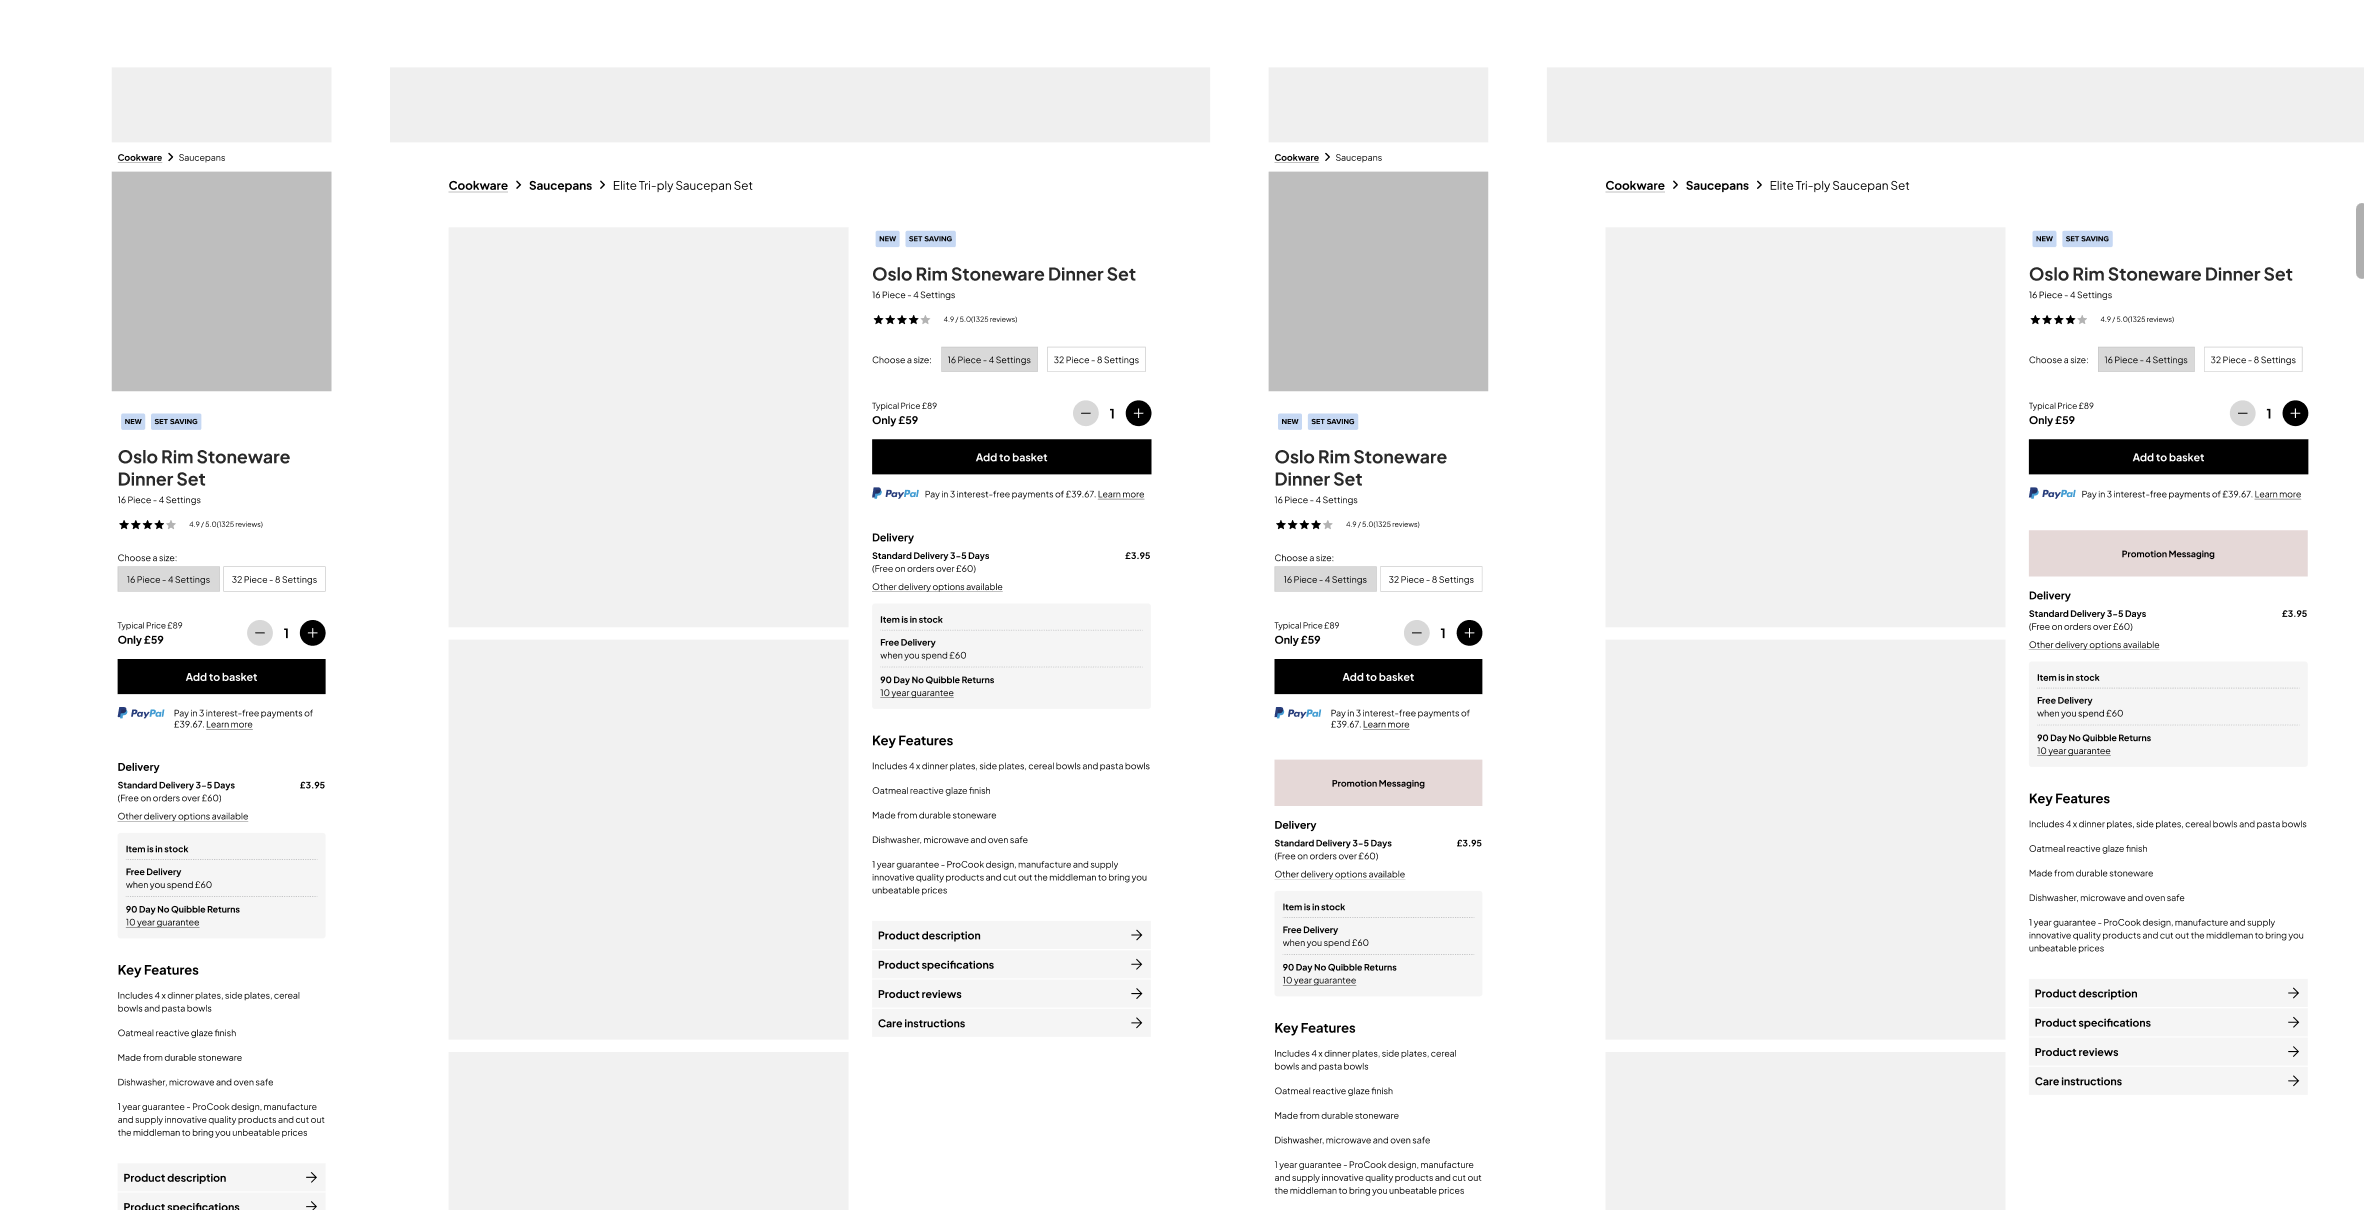2364x1210 pixels.
Task: Select 32 Piece size in leftmost mobile layout without promotion
Action: pos(274,580)
